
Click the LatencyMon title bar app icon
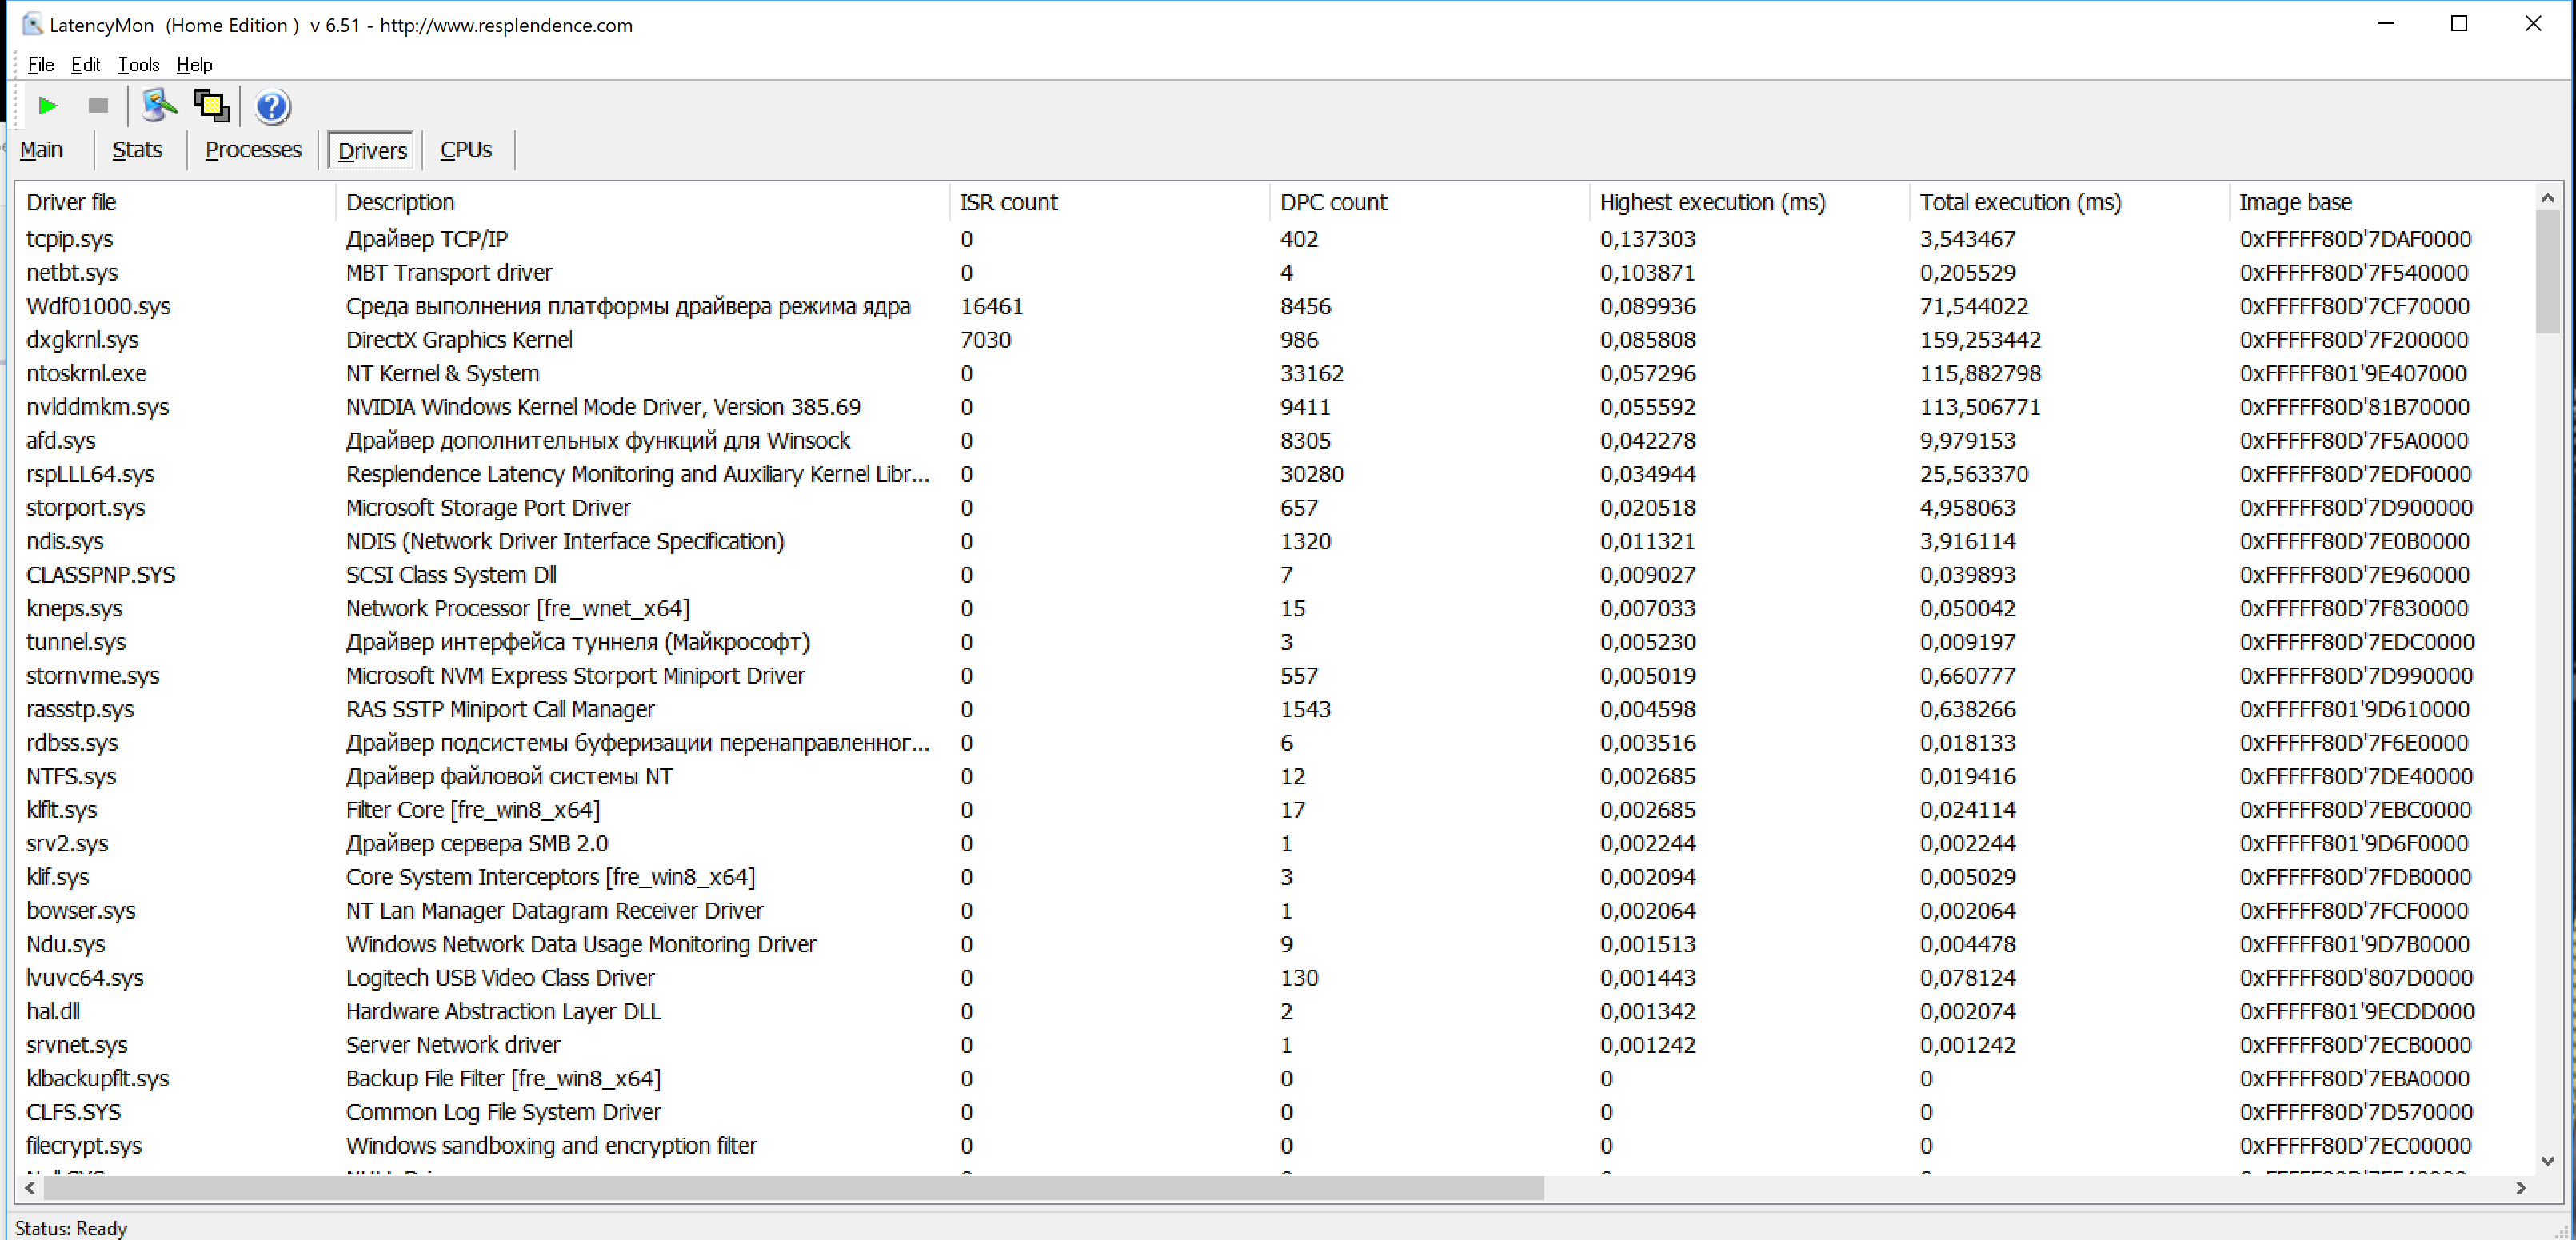[32, 24]
